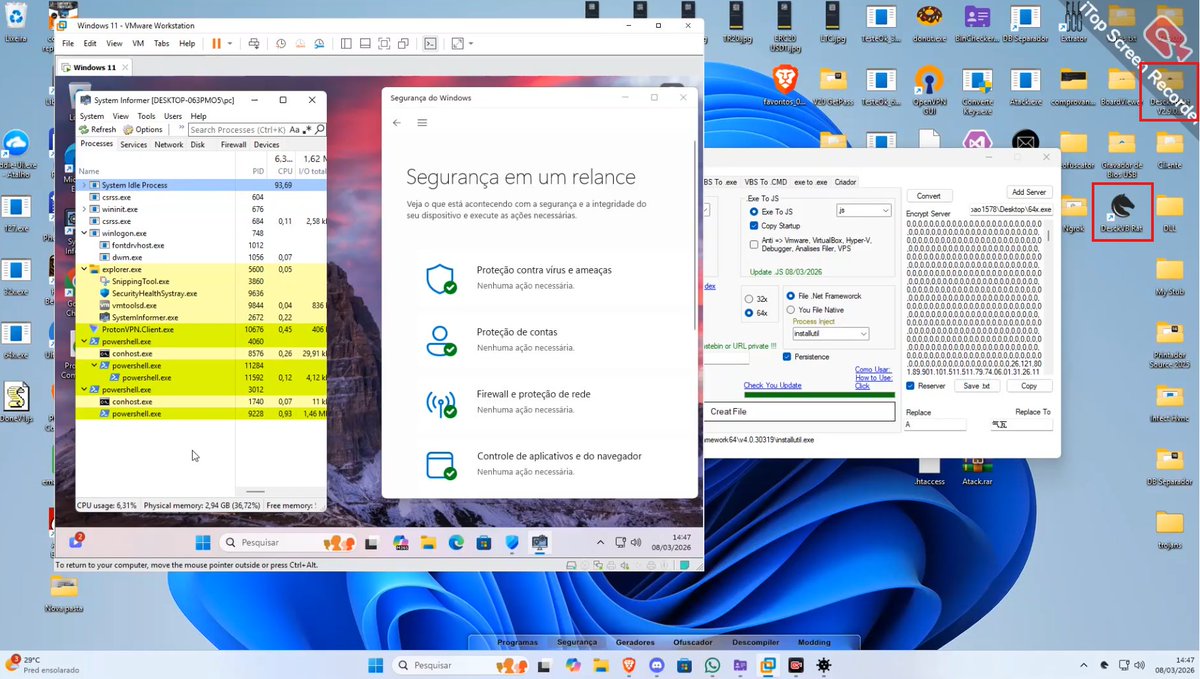The width and height of the screenshot is (1200, 679).
Task: Enter full screen mode in VMware toolbar
Action: point(384,44)
